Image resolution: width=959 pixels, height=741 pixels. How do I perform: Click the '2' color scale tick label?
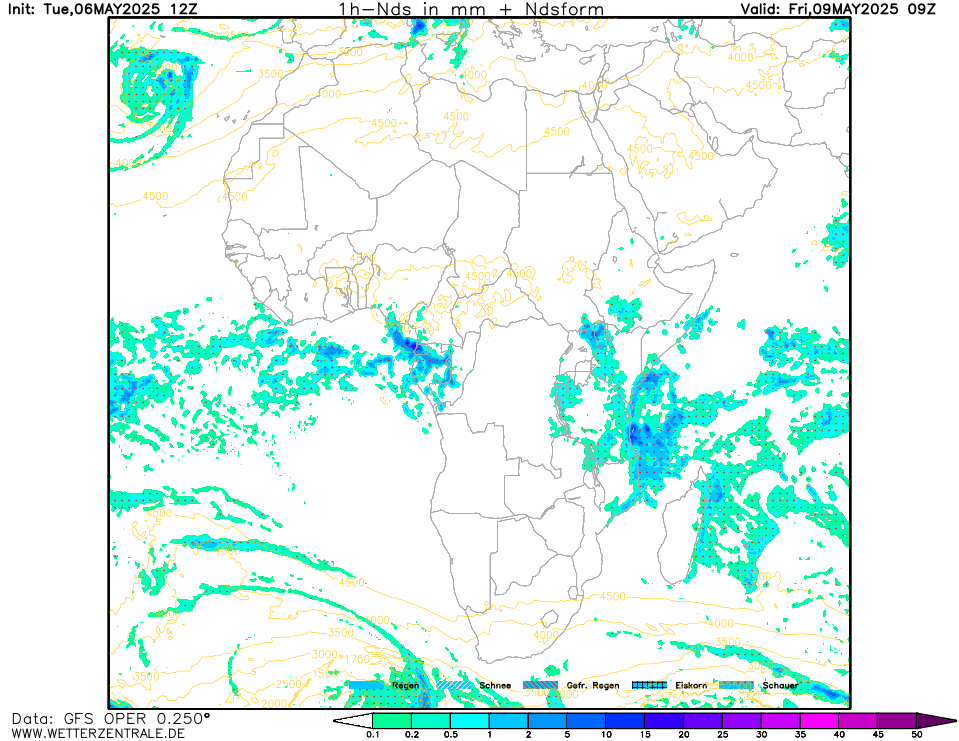(x=528, y=734)
